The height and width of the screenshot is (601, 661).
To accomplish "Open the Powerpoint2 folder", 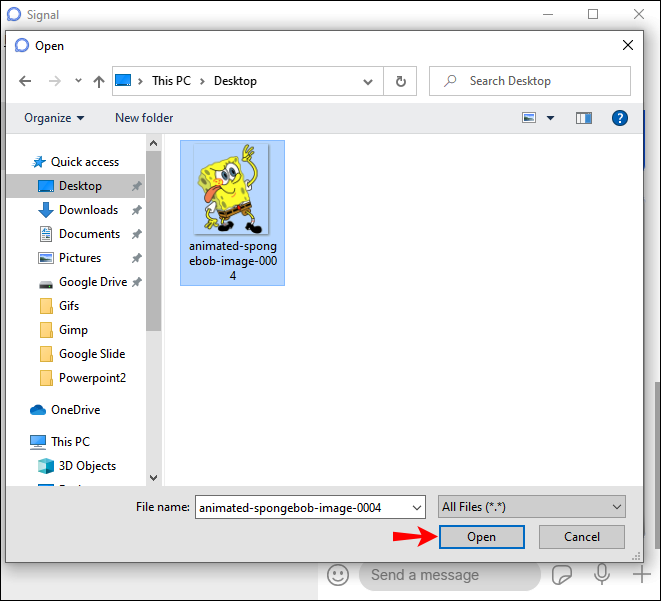I will point(83,378).
